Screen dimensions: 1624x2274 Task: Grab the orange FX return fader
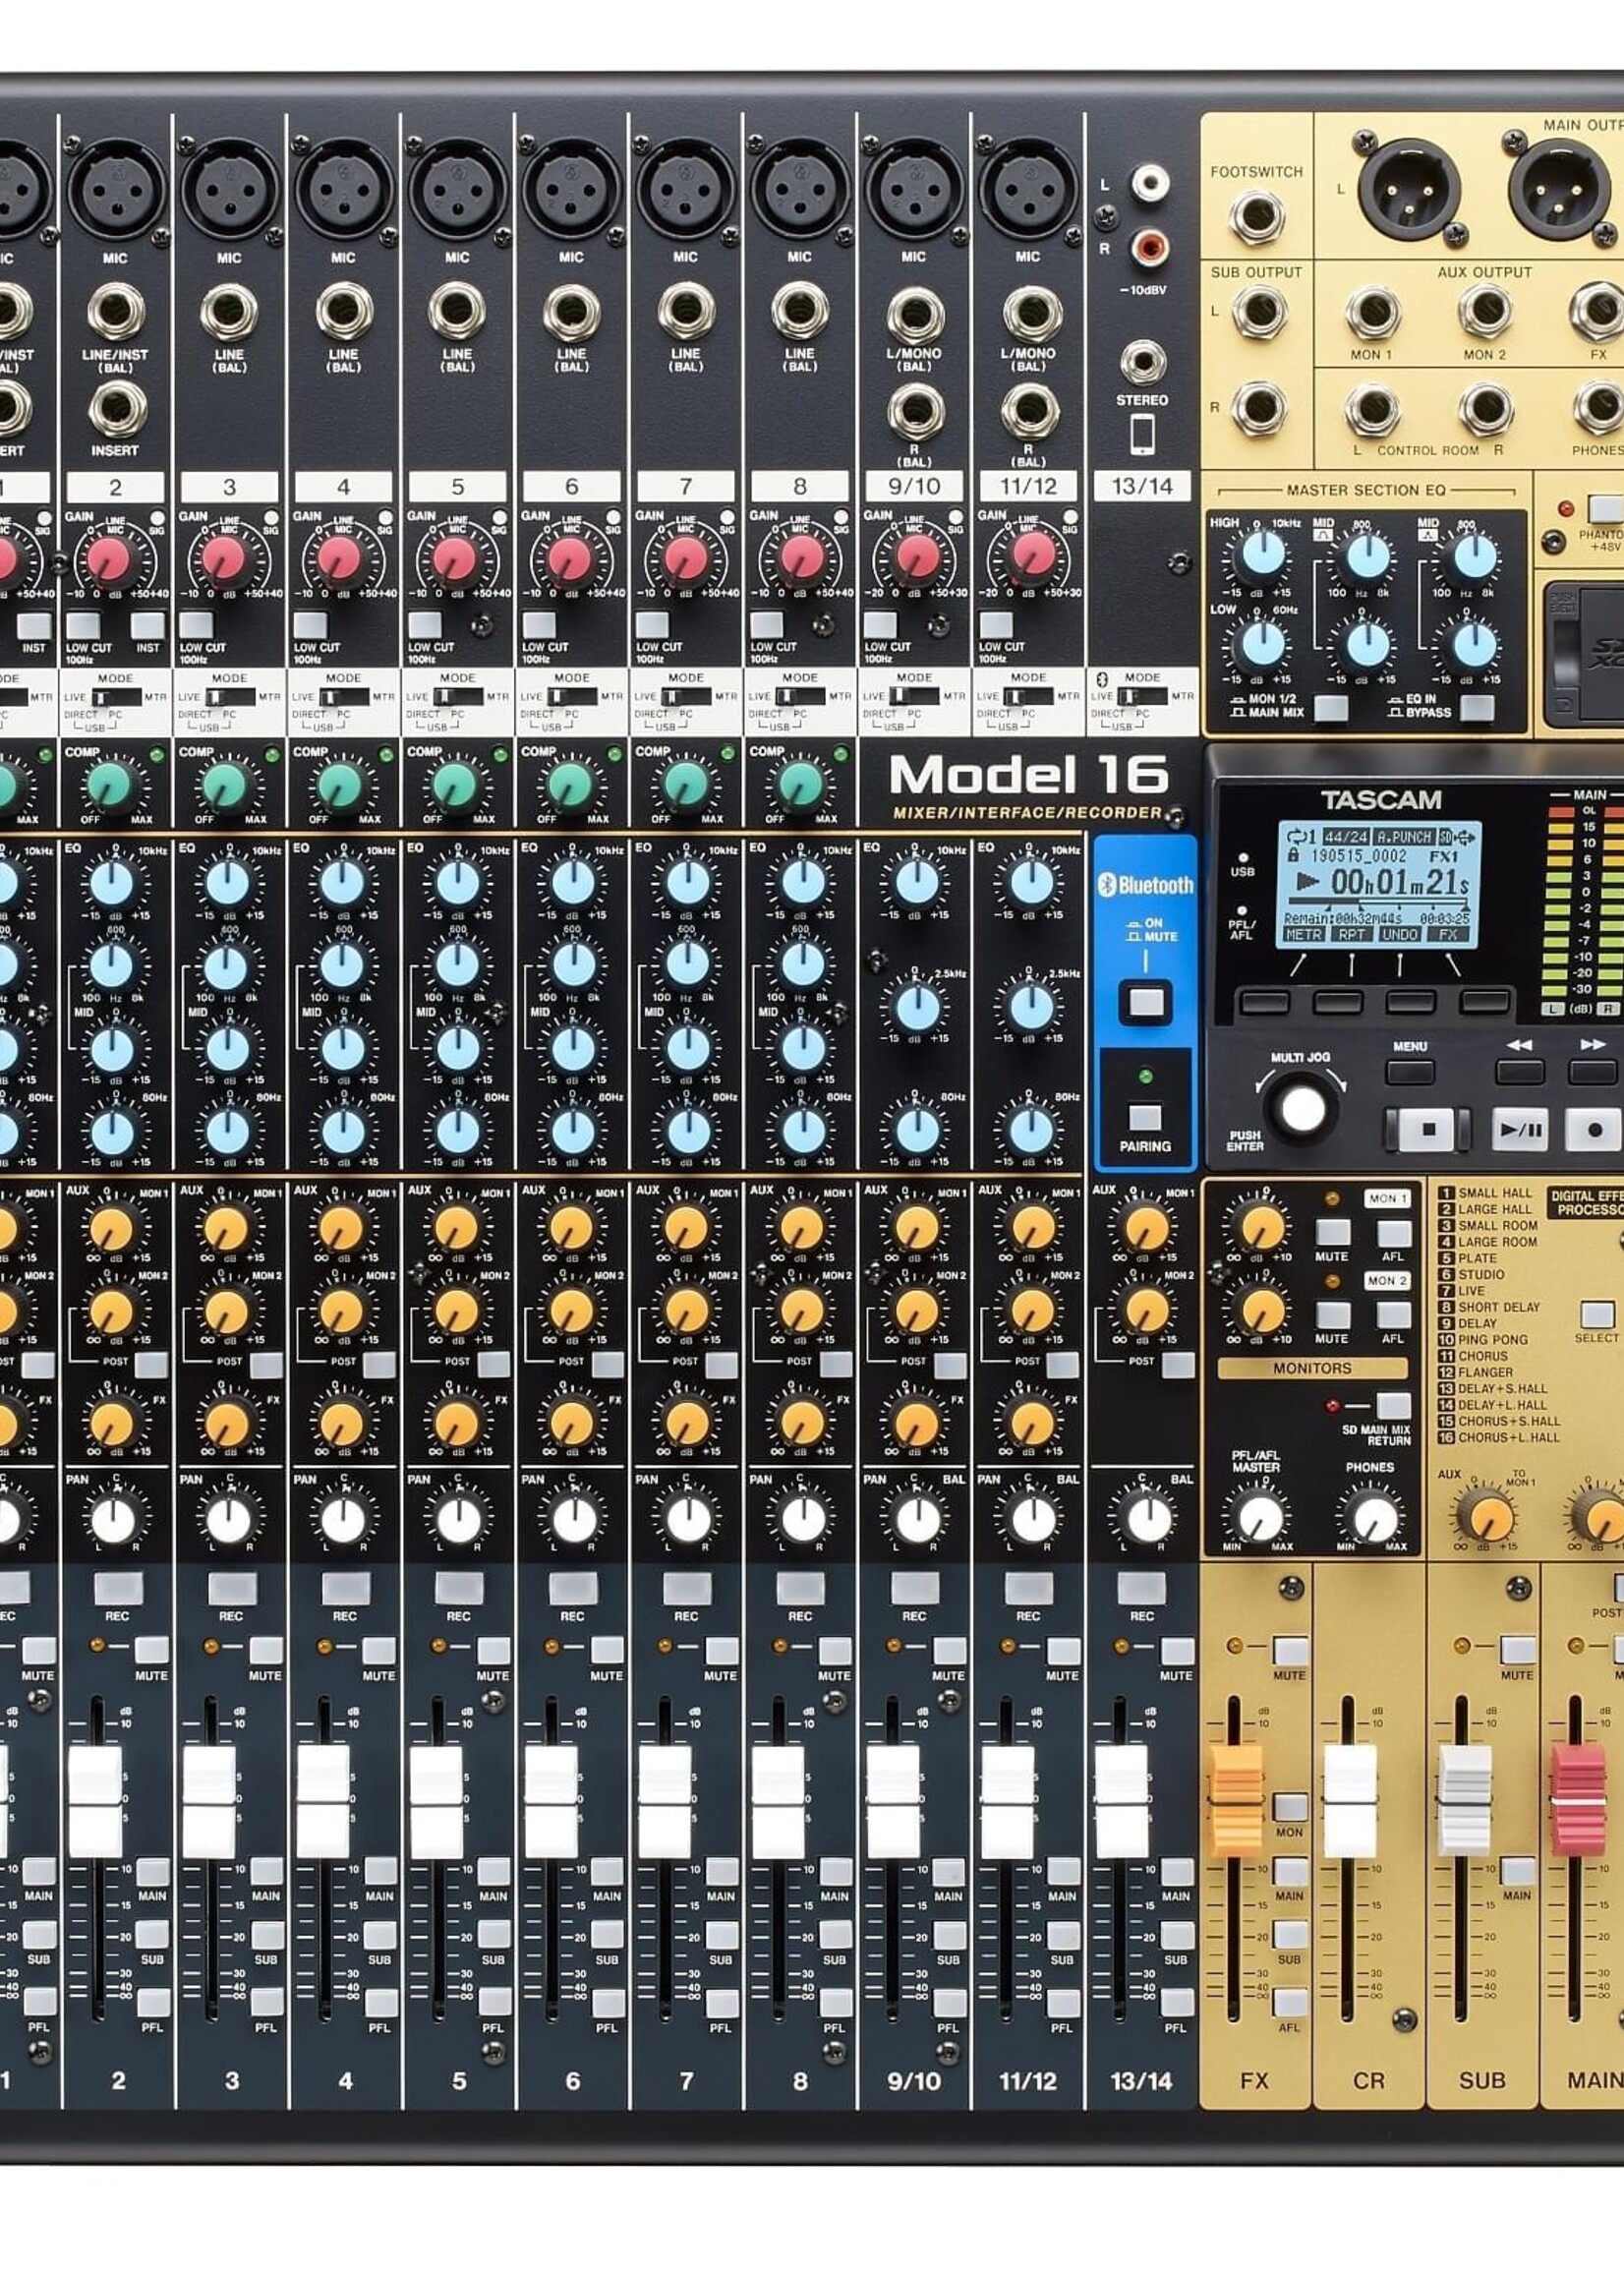click(1236, 1801)
